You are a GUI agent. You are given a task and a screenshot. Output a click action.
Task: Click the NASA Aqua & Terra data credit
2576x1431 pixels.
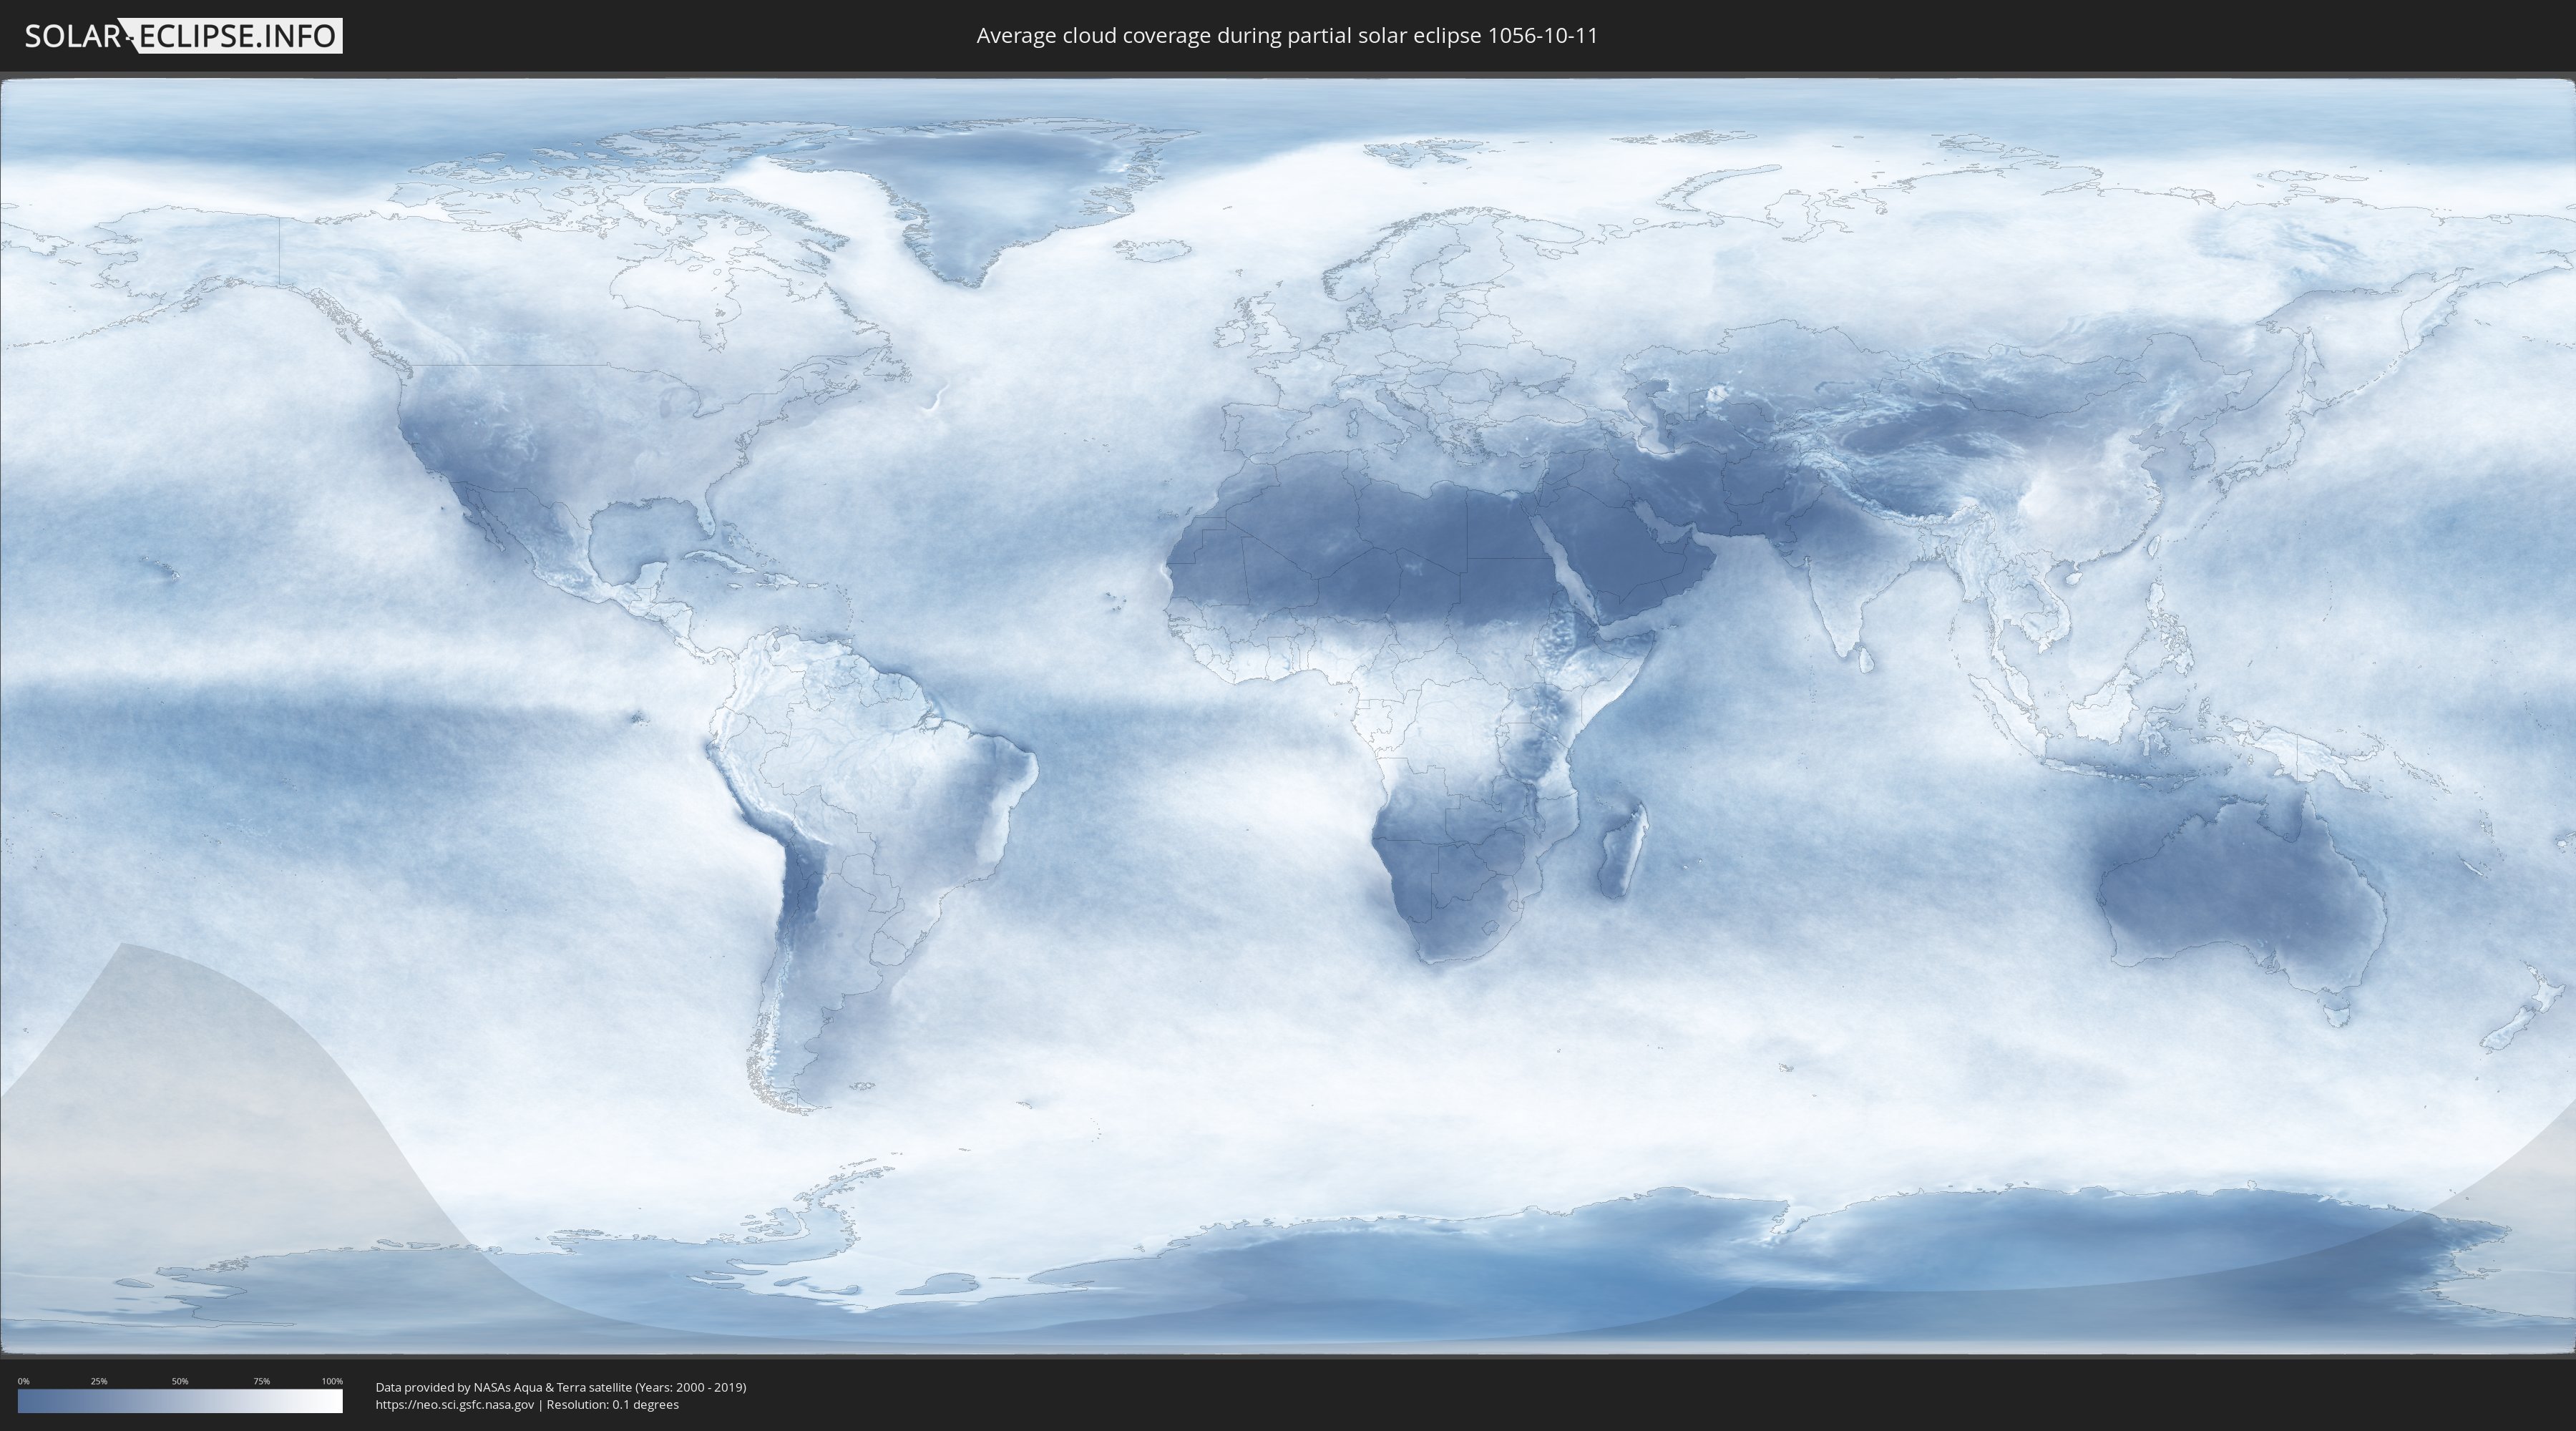(x=560, y=1387)
